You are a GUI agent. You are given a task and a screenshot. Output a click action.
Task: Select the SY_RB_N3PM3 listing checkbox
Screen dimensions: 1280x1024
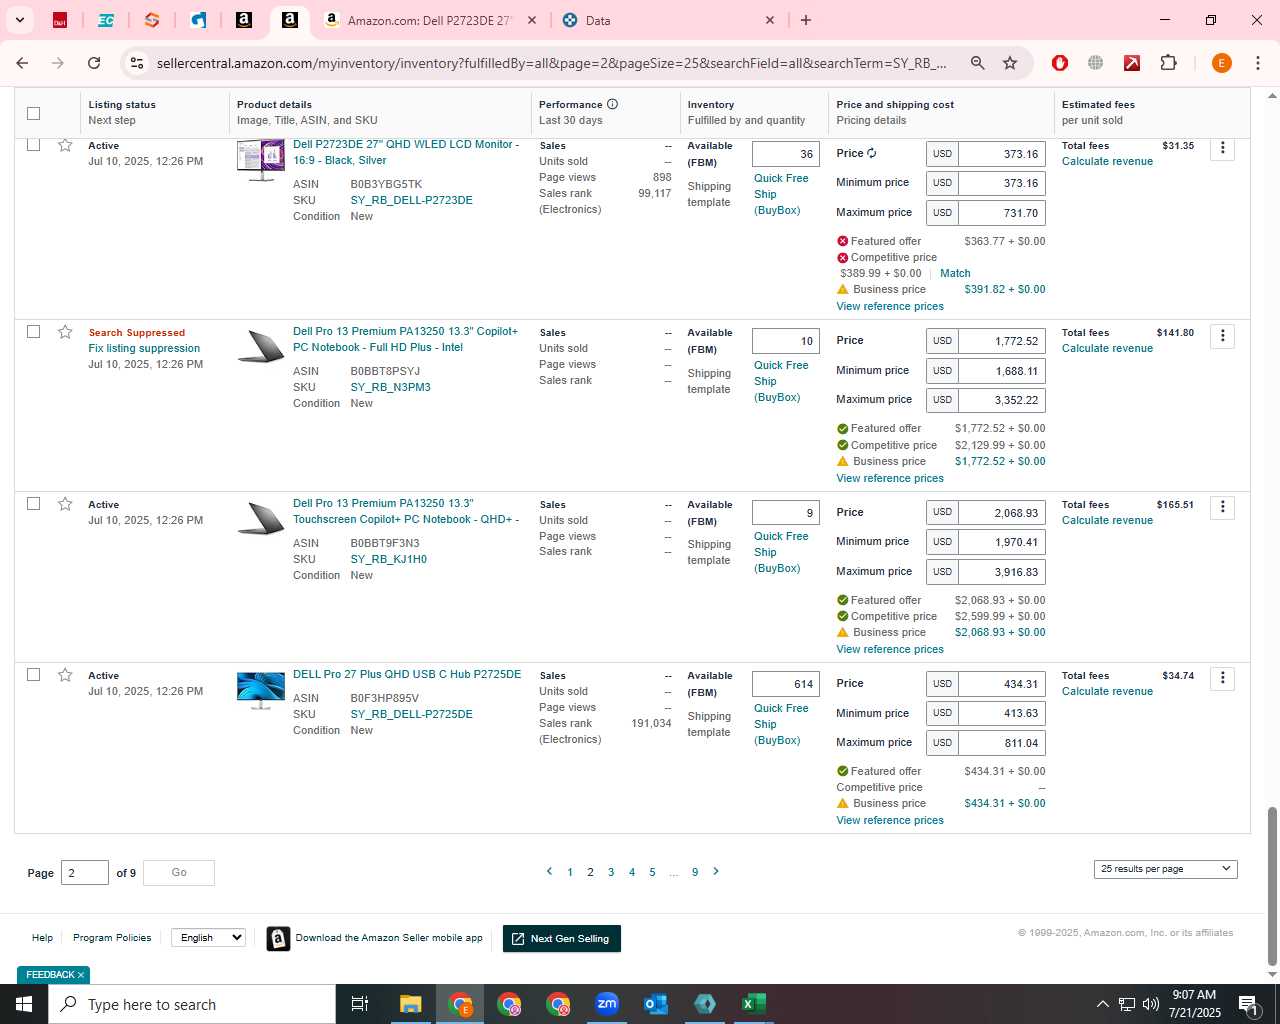point(33,332)
